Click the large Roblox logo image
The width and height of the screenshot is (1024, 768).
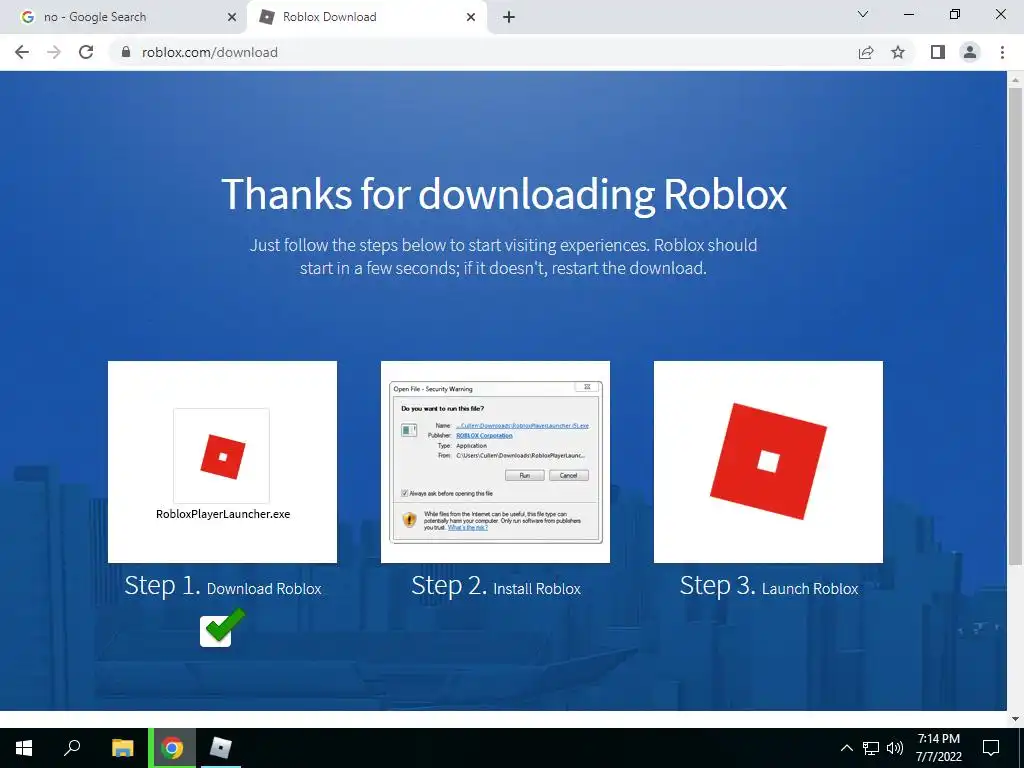(769, 462)
